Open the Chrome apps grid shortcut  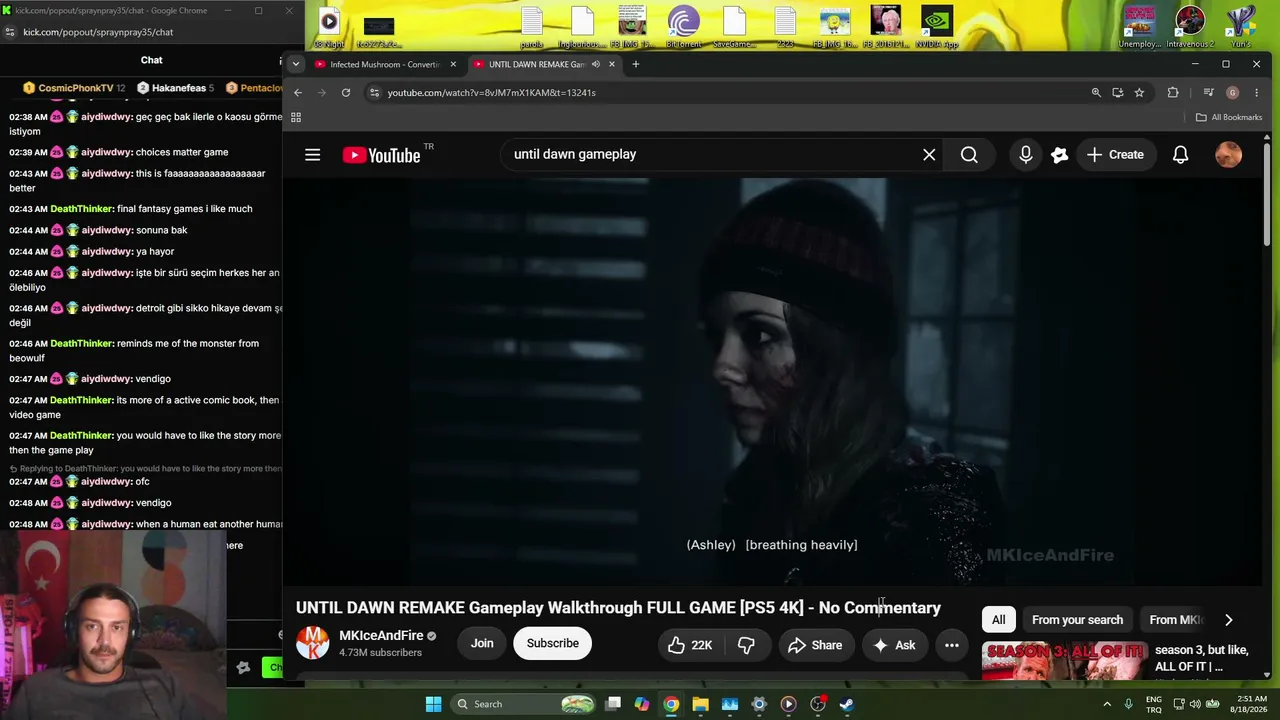point(296,117)
